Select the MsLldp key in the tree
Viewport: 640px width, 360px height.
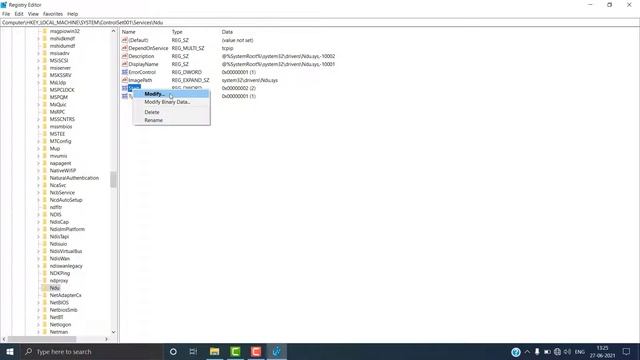58,82
